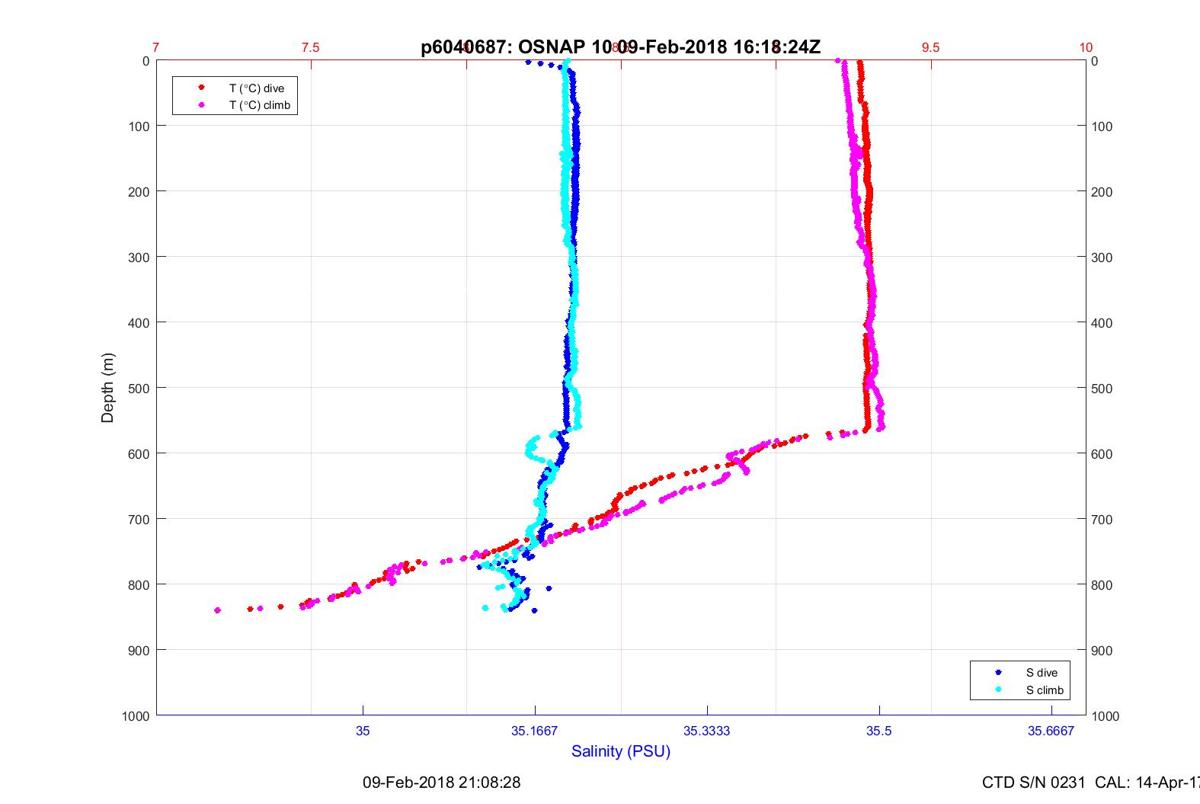Screen dimensions: 1200x804
Task: Select the 'T (°C) dive' legend label
Action: [x=257, y=88]
